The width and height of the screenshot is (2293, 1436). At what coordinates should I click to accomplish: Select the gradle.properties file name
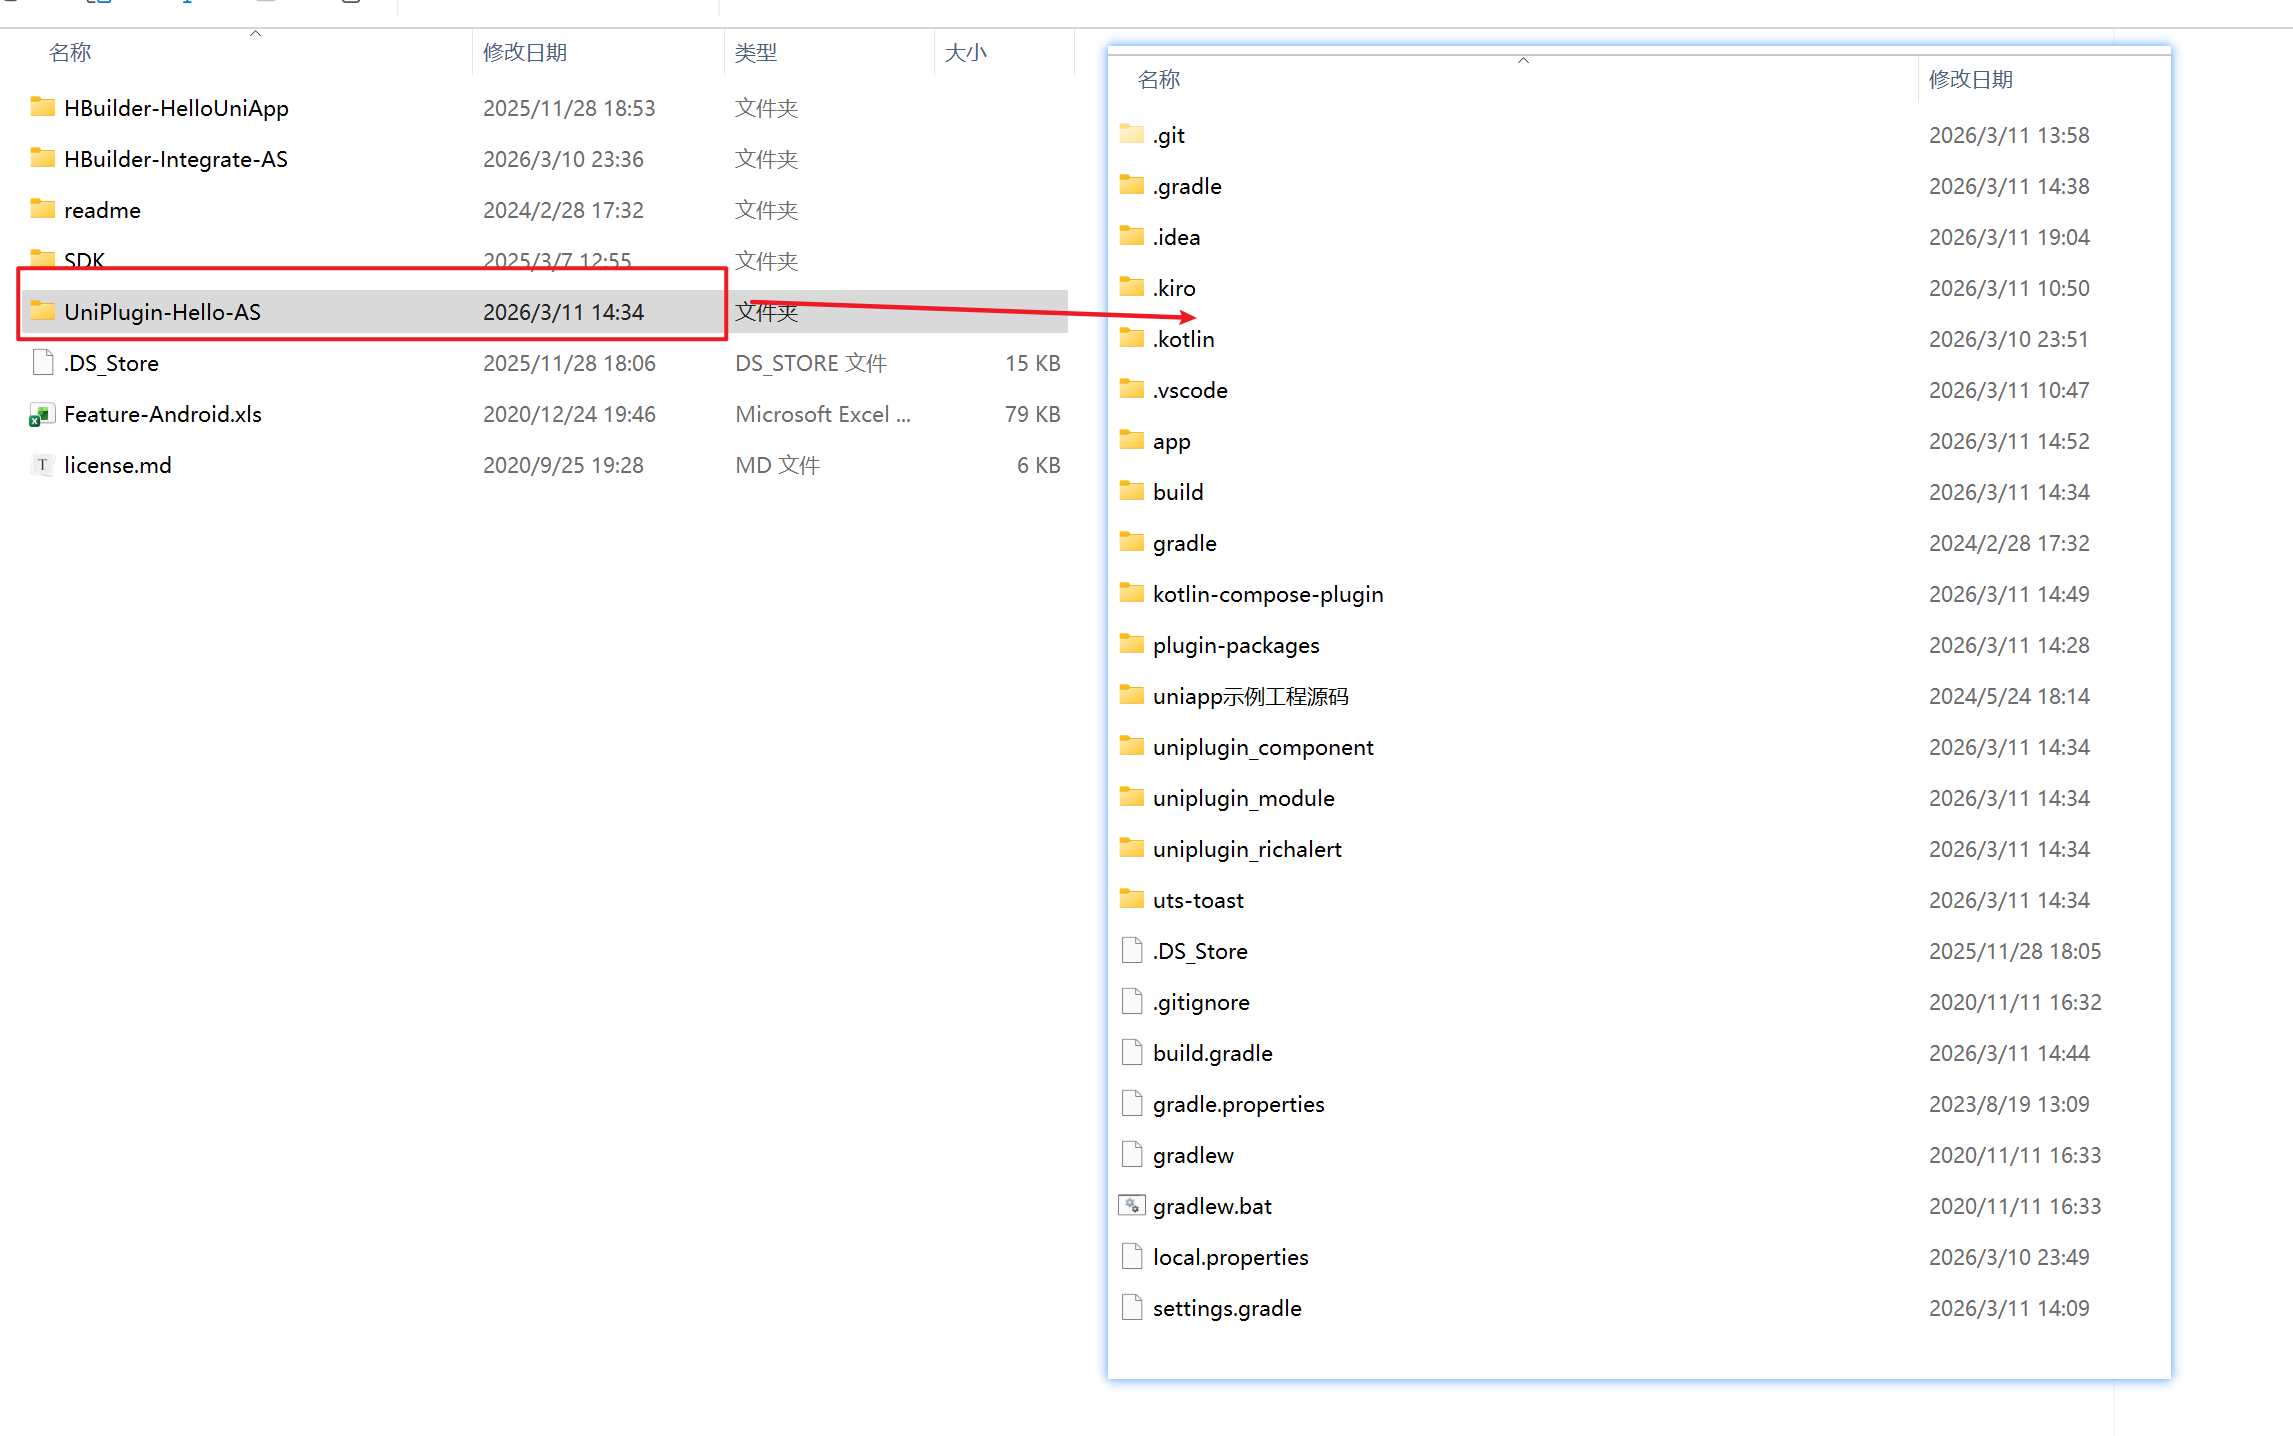1238,1105
